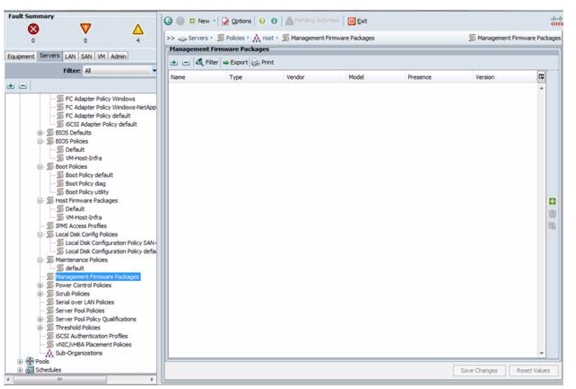
Task: Sort by the Vendor column header
Action: pyautogui.click(x=295, y=77)
